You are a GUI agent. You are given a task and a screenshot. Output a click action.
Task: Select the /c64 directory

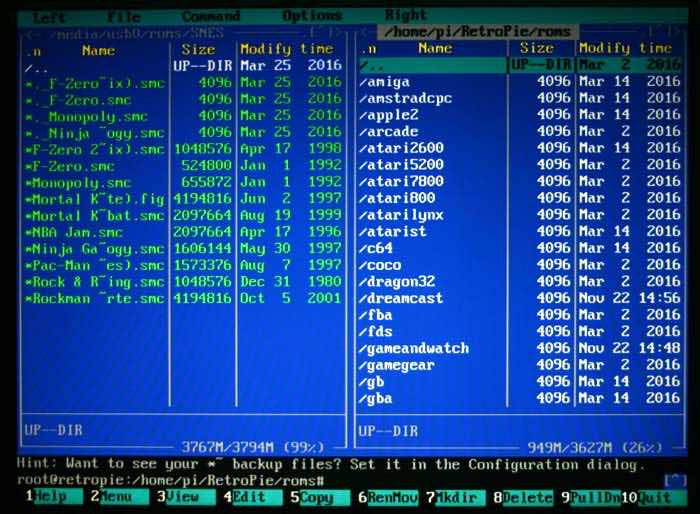pos(520,248)
